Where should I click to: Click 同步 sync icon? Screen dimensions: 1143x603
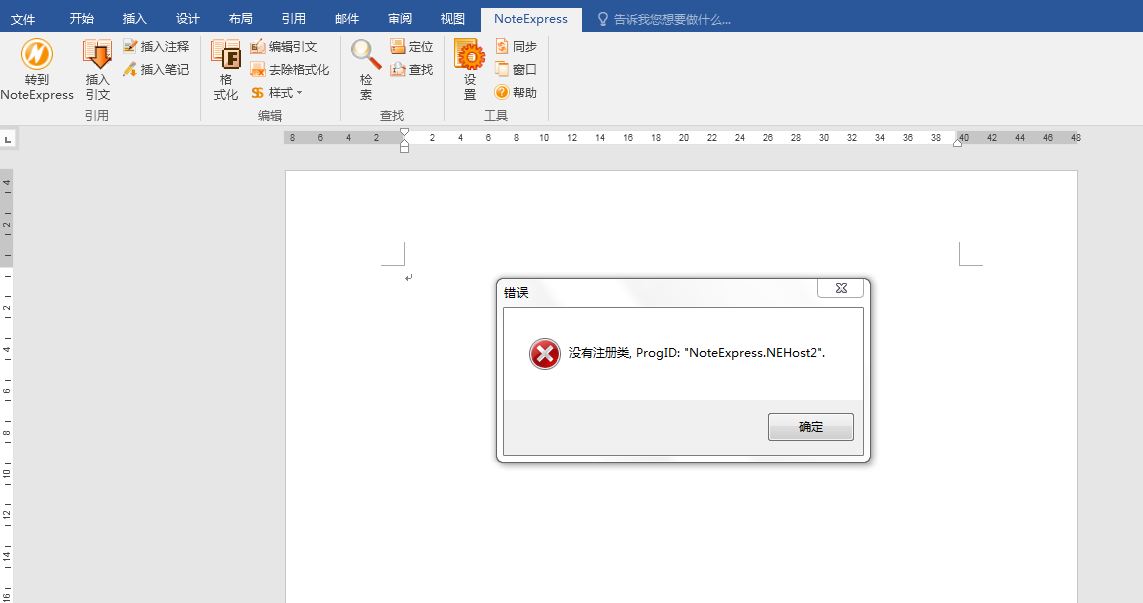[515, 47]
